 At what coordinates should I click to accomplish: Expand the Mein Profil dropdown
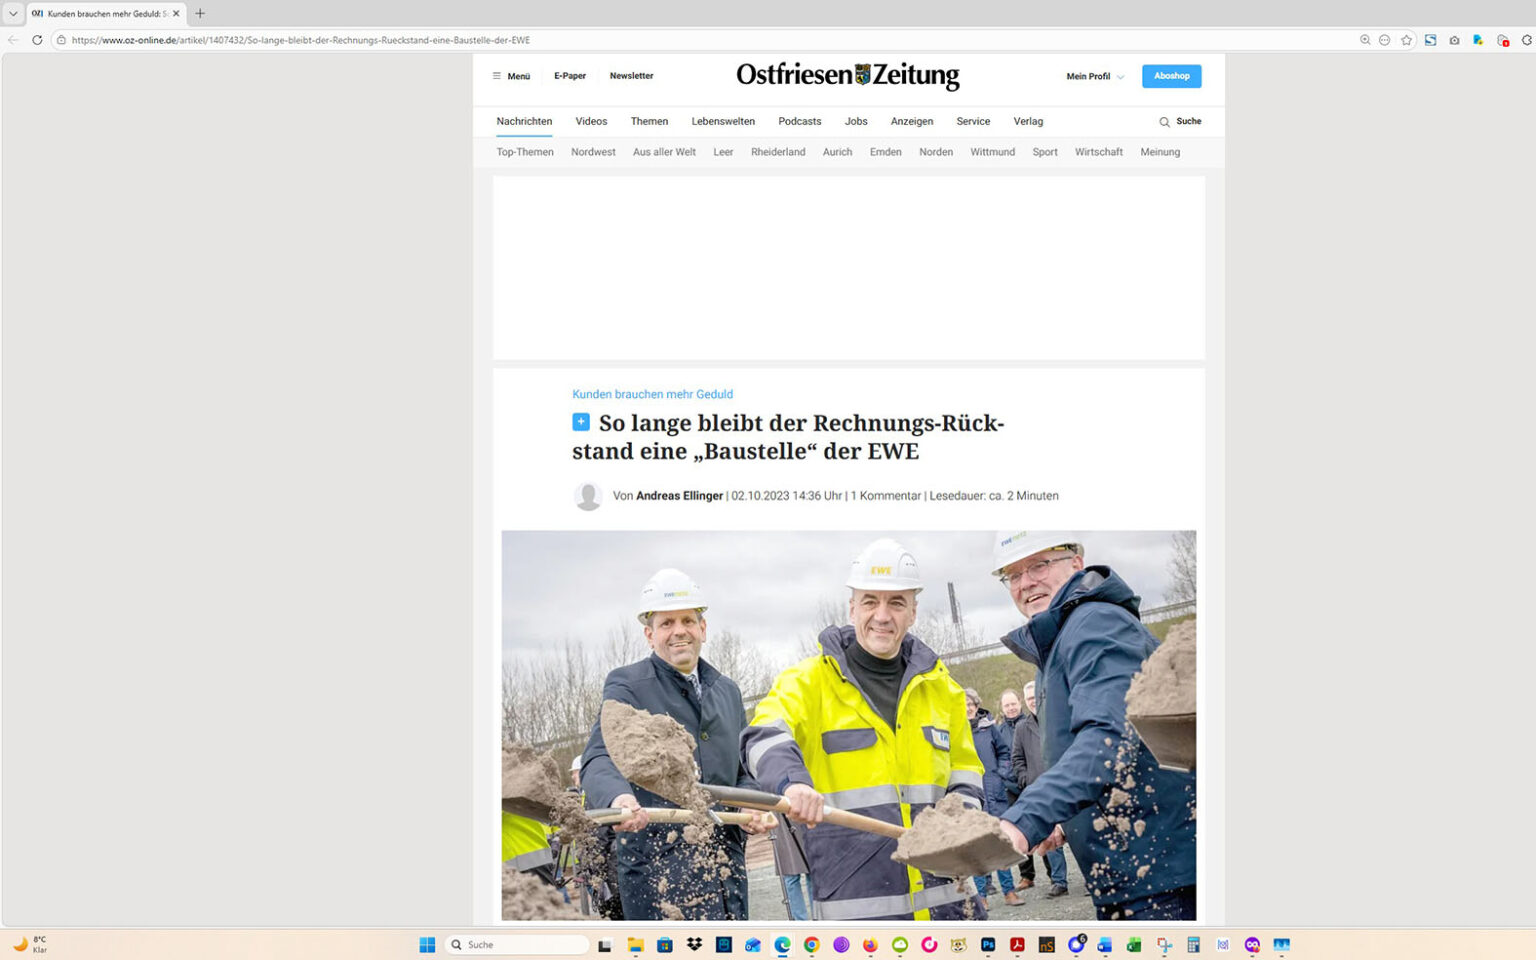[x=1093, y=75]
